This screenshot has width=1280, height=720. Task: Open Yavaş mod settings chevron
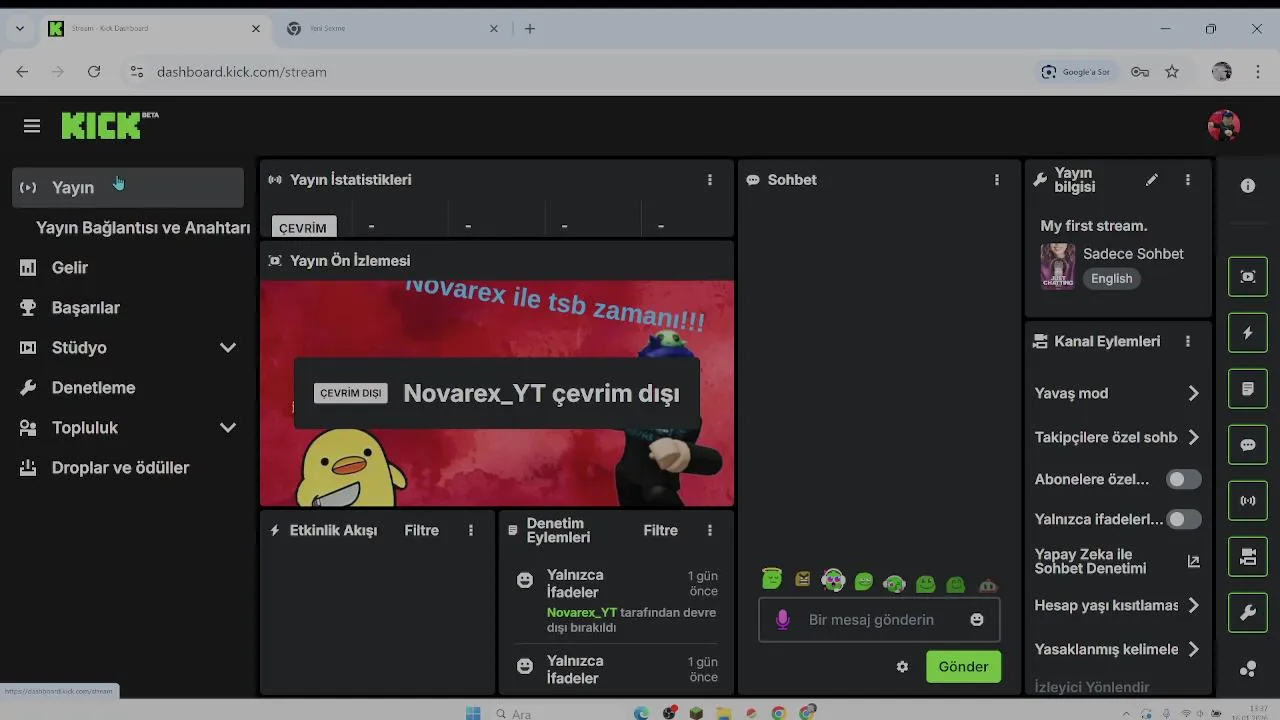tap(1193, 393)
